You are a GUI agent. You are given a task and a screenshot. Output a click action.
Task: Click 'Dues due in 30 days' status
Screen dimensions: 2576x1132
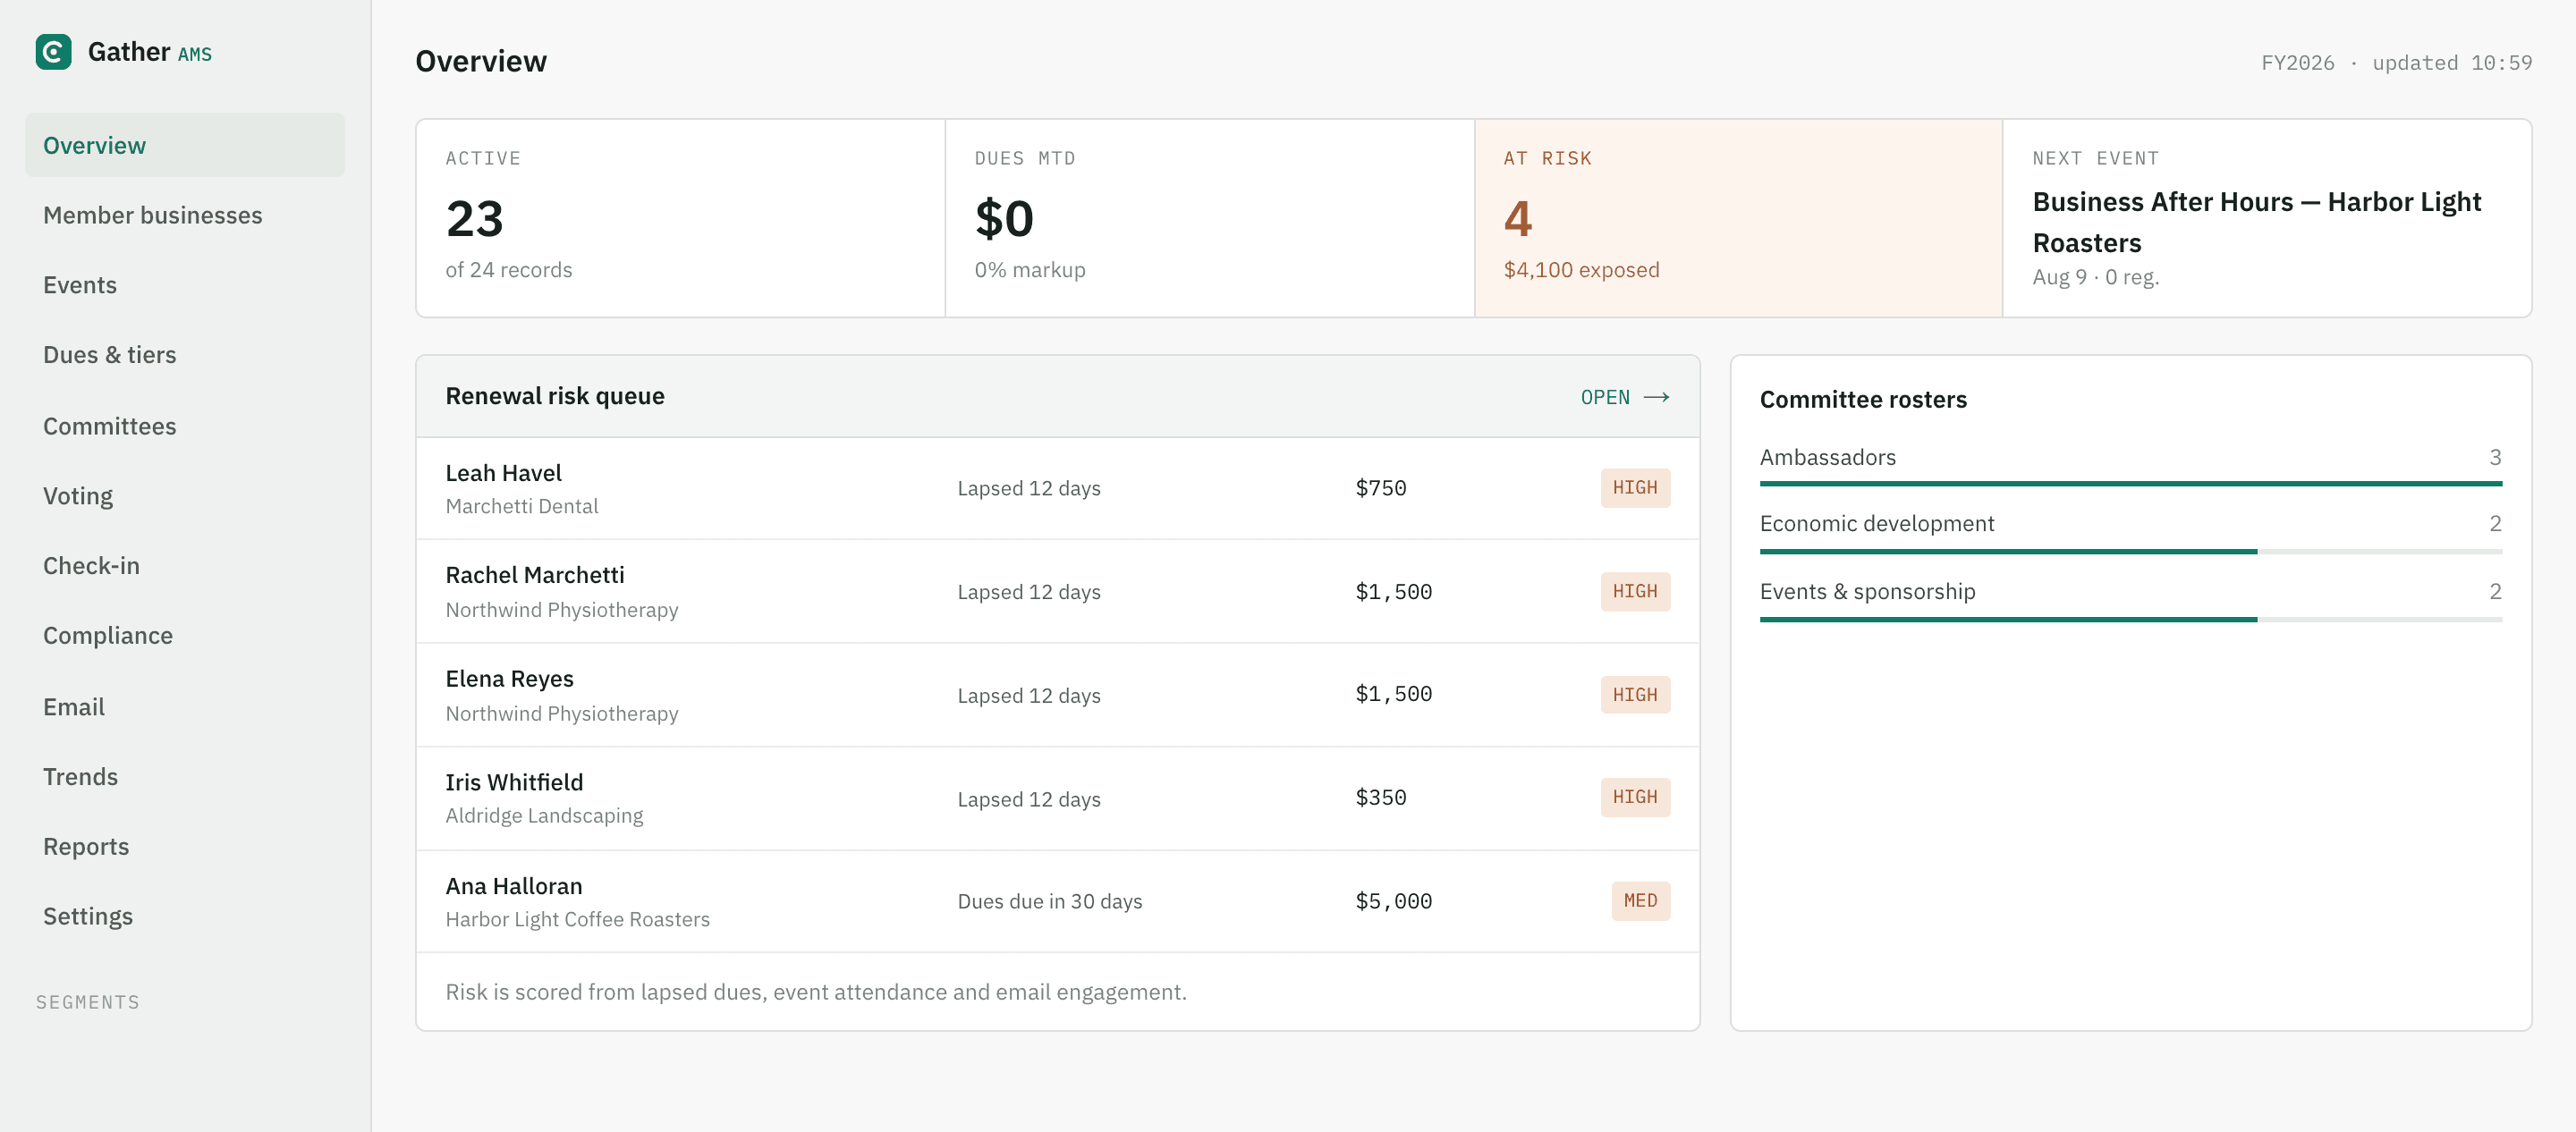[x=1049, y=901]
